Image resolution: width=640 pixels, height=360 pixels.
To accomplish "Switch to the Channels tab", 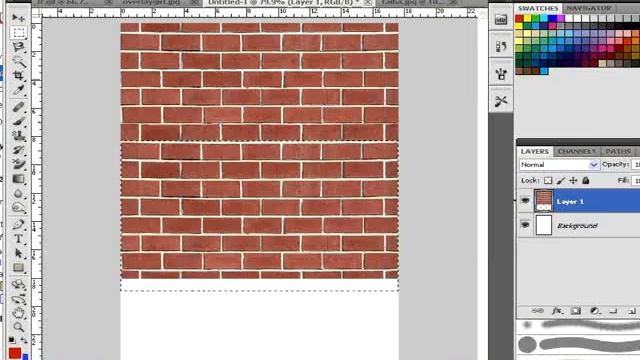I will 577,151.
